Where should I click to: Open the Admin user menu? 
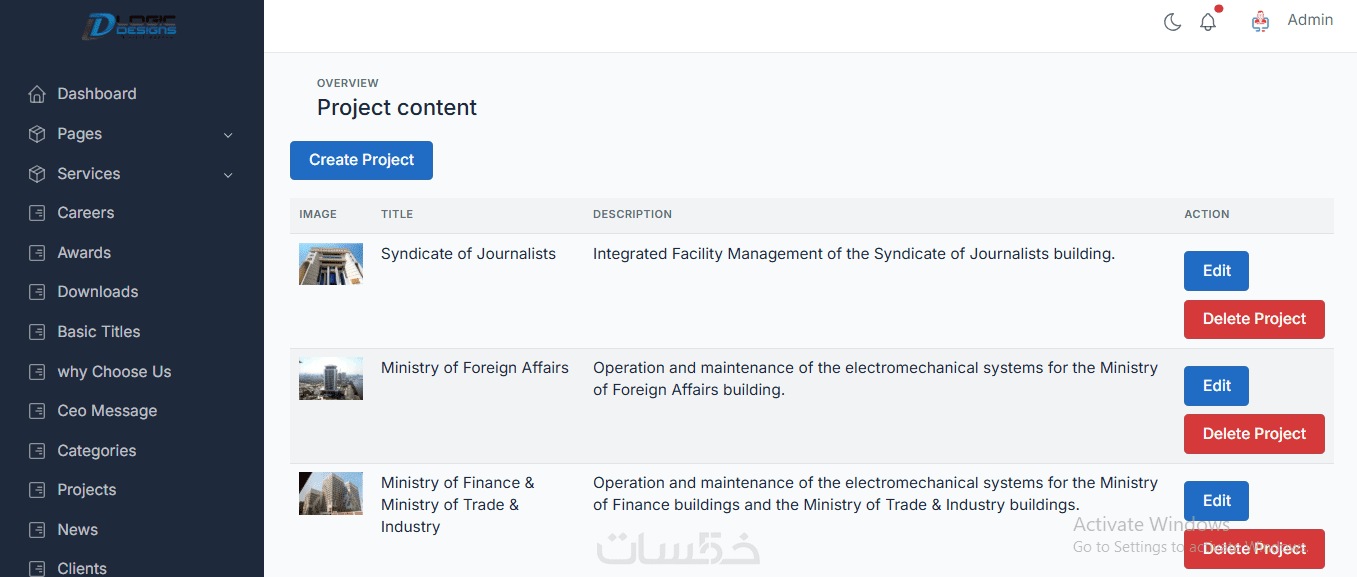tap(1309, 20)
